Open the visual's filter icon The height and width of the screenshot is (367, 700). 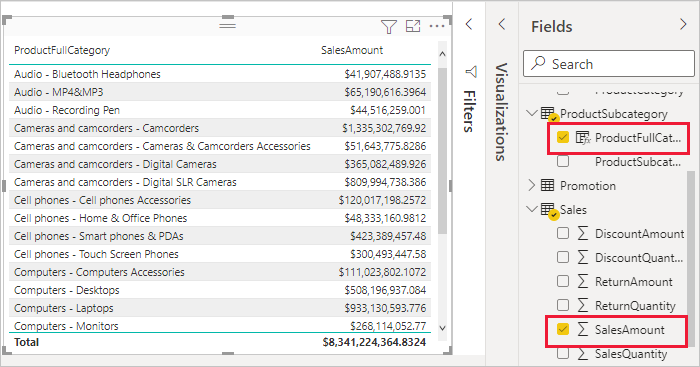[x=389, y=27]
